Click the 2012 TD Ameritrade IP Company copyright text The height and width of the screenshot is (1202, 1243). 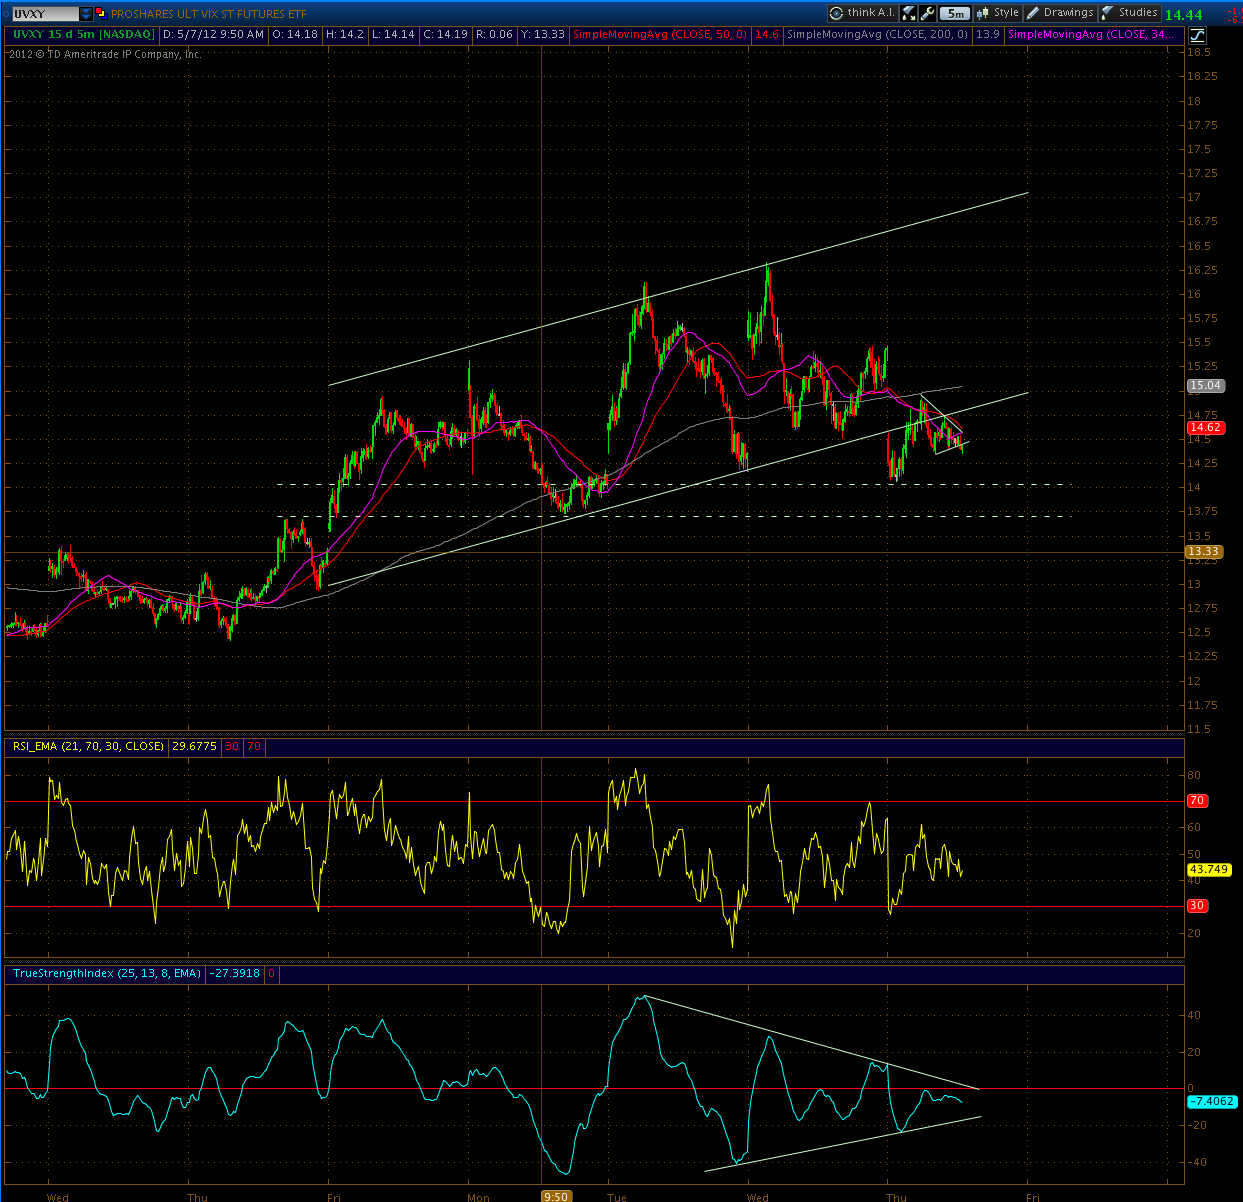105,54
